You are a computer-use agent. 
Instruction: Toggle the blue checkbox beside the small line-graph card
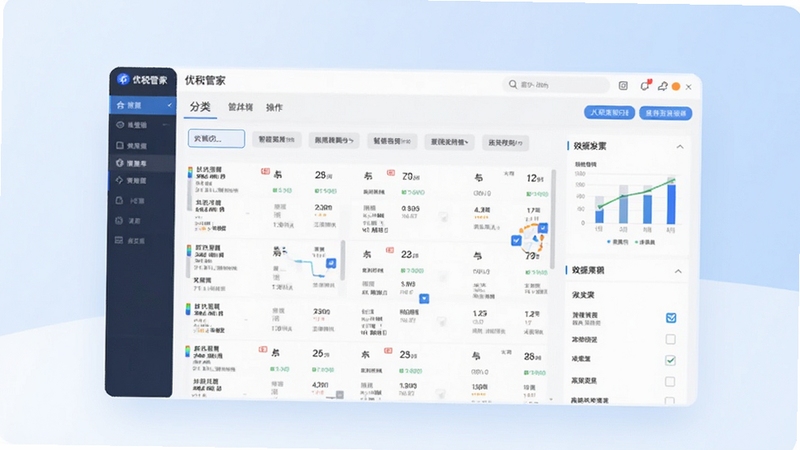(x=331, y=263)
